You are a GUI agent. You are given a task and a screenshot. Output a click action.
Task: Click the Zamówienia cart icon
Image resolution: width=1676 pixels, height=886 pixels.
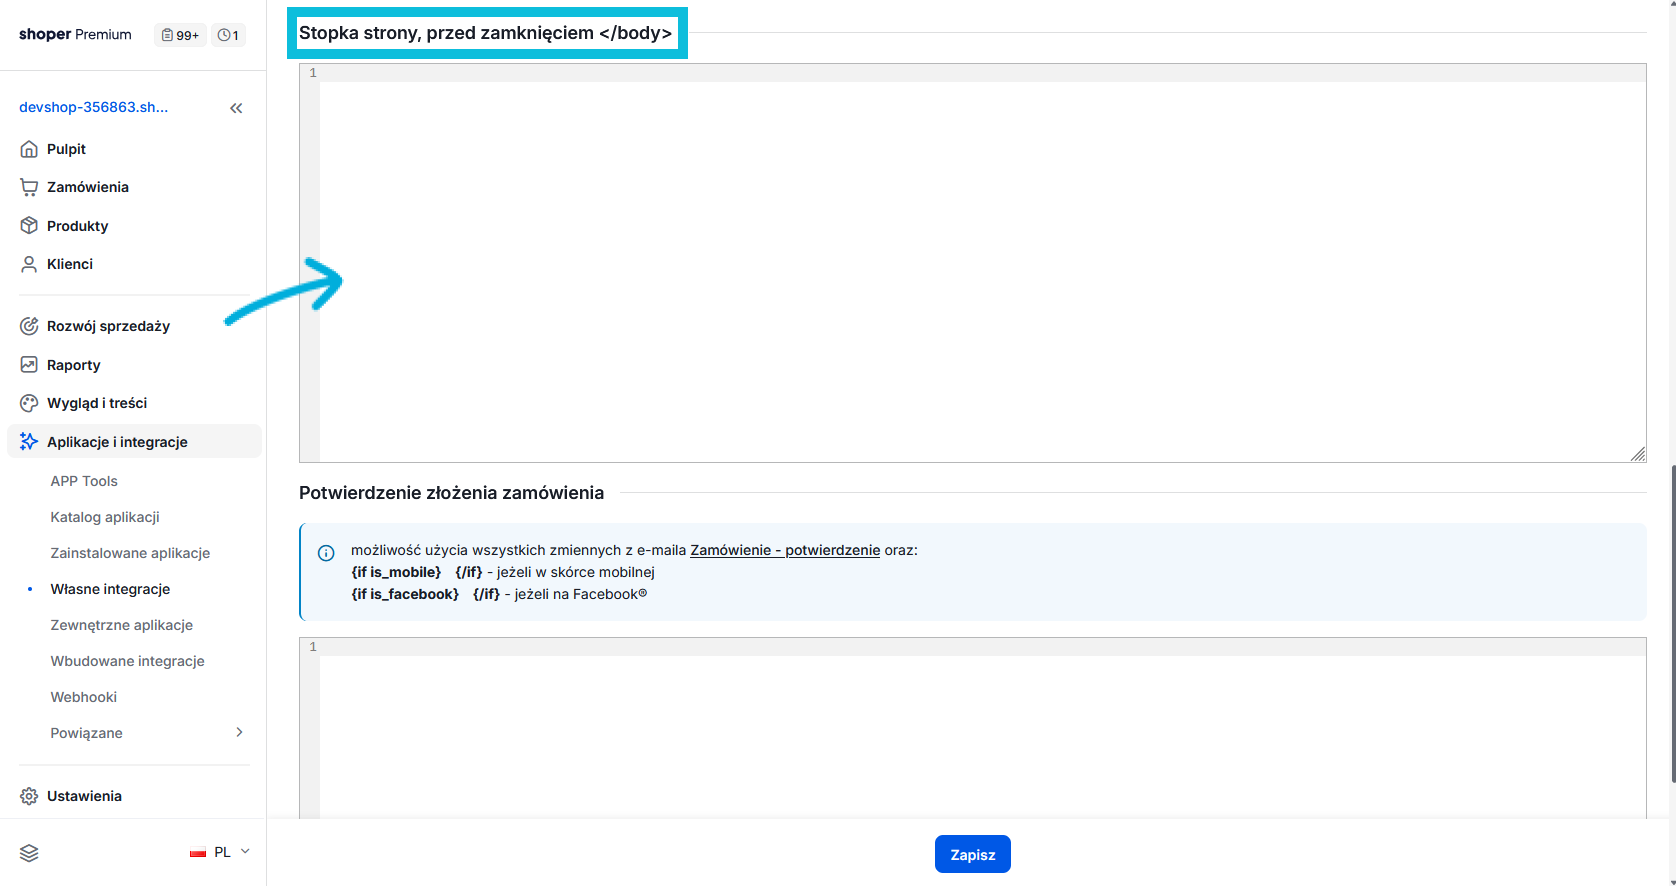pyautogui.click(x=29, y=187)
